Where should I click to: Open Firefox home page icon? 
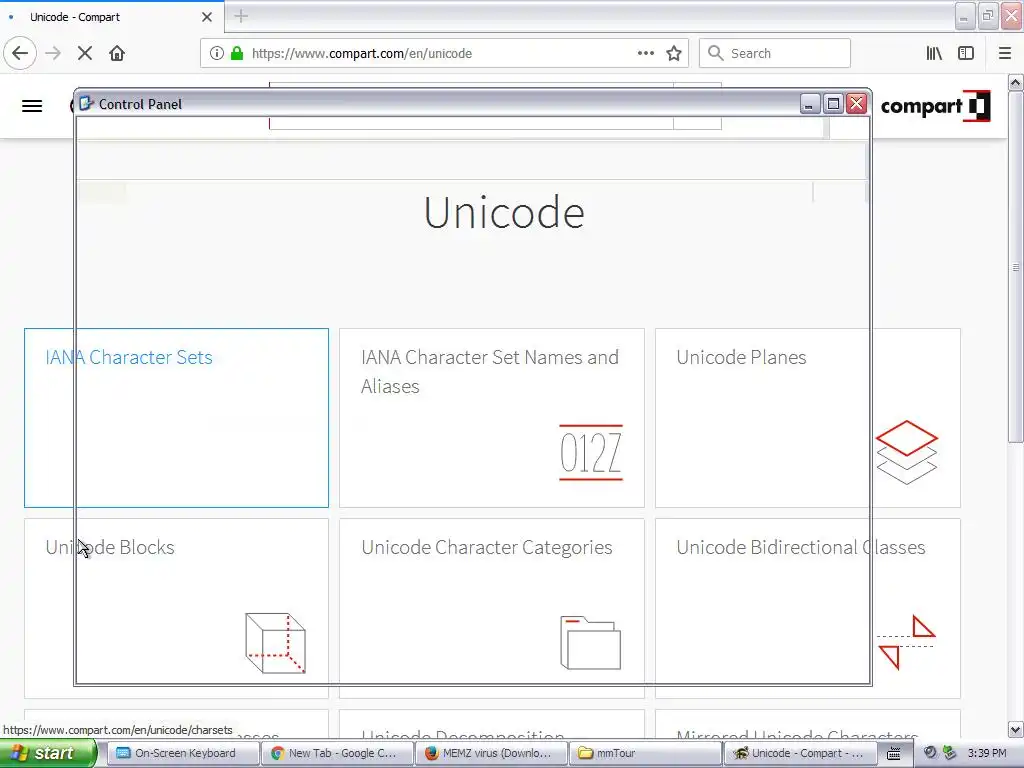click(x=117, y=54)
